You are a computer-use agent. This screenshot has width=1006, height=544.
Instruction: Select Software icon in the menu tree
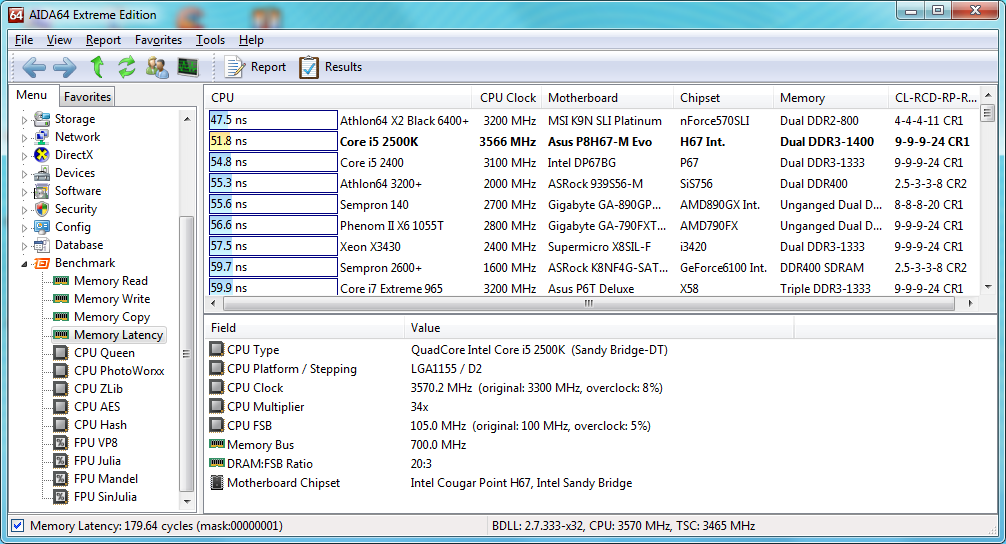pos(42,191)
